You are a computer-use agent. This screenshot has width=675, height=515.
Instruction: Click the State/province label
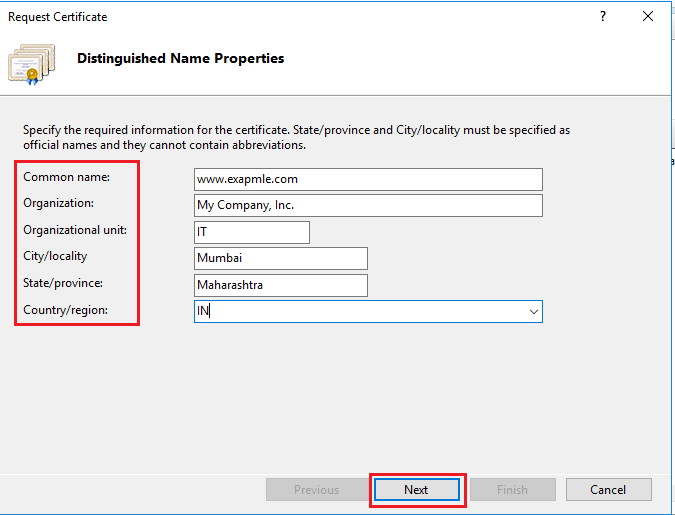pos(63,283)
